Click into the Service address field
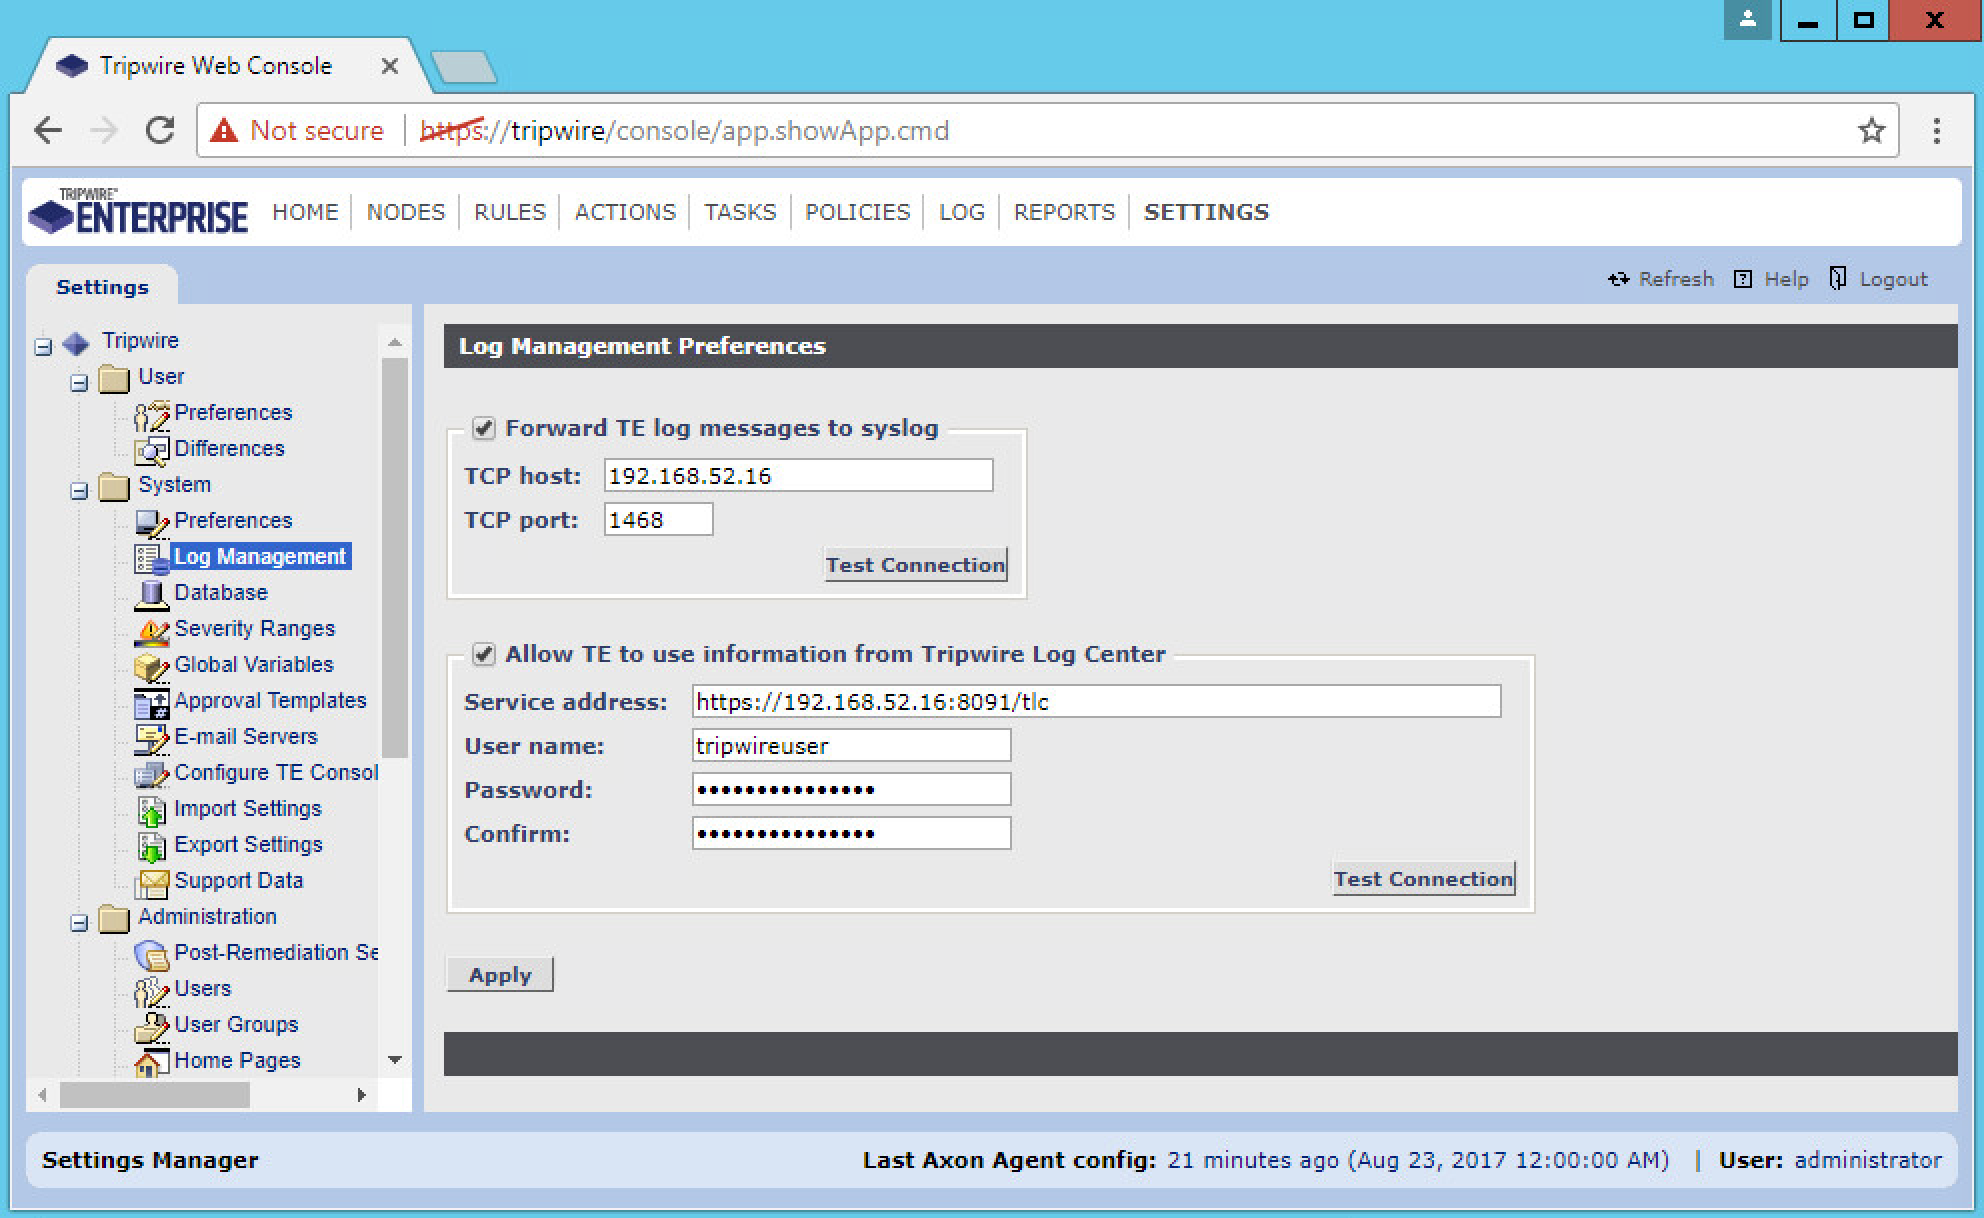Viewport: 1984px width, 1218px height. (1095, 702)
